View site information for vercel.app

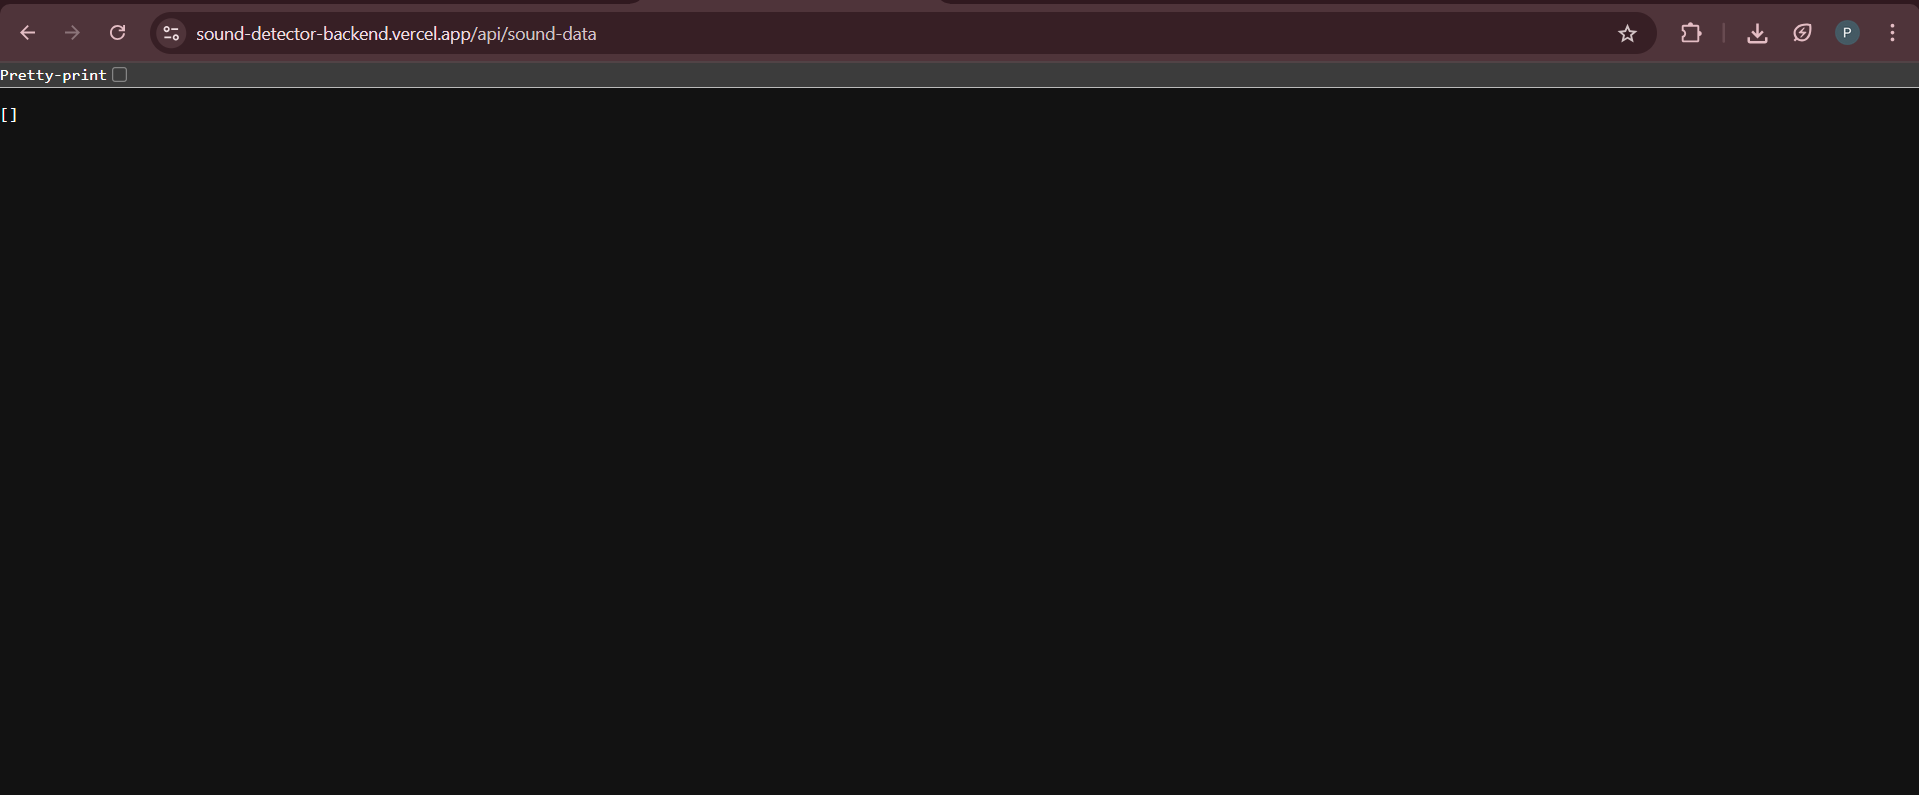pyautogui.click(x=171, y=34)
